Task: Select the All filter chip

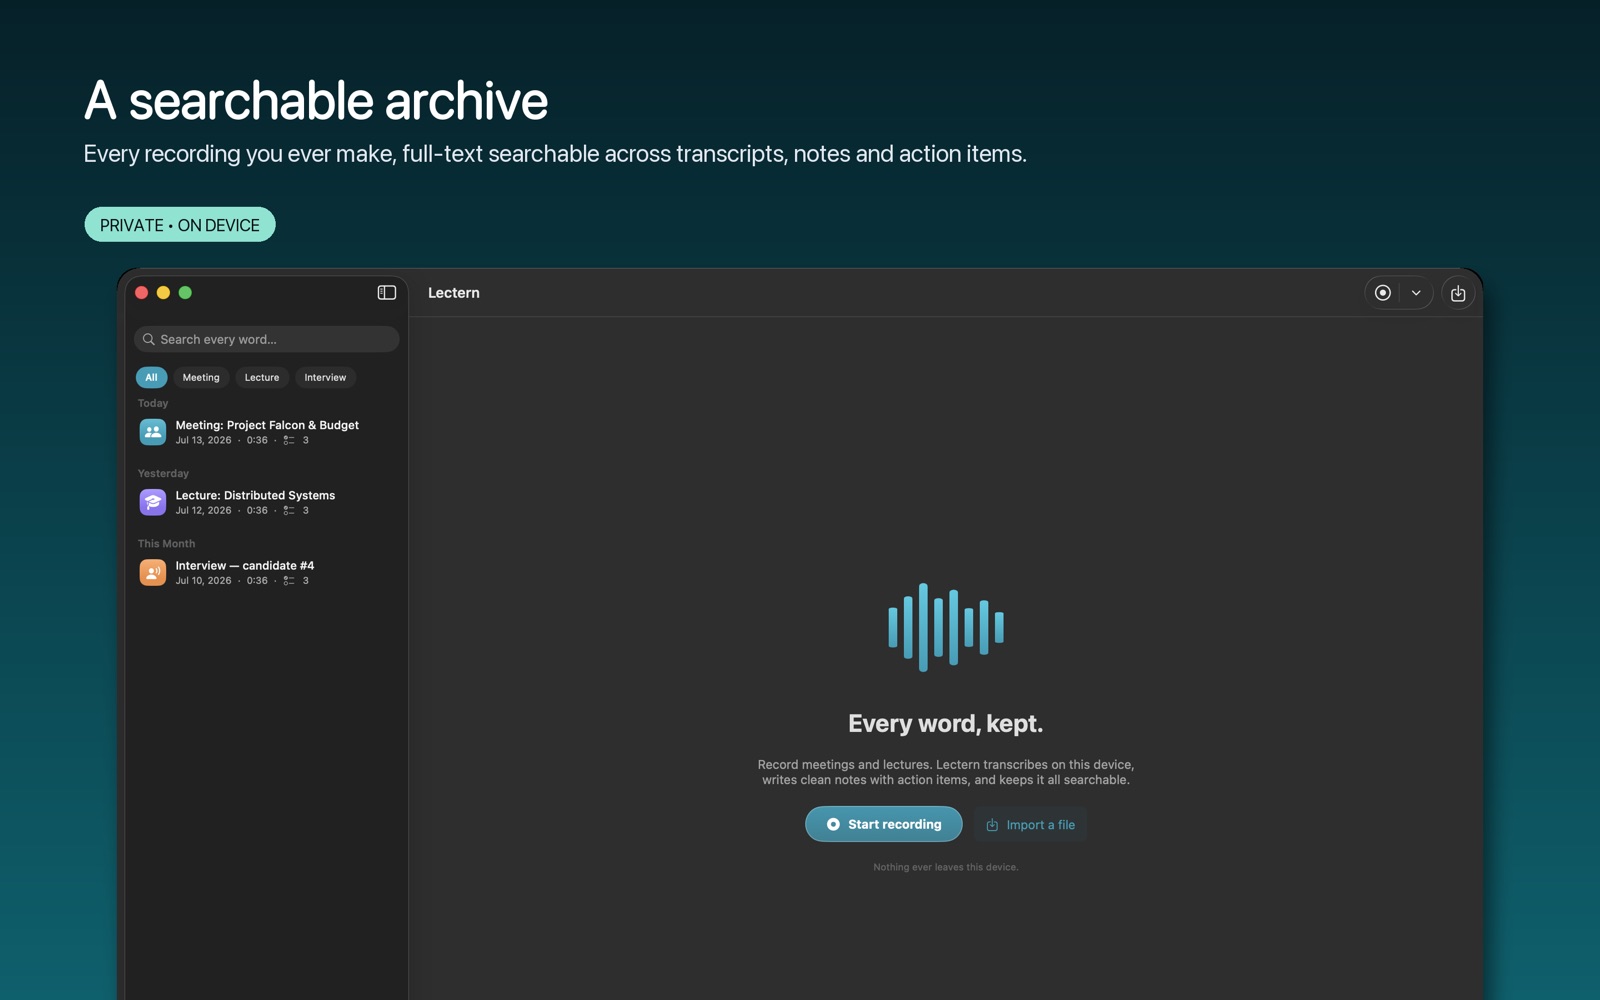Action: (x=151, y=377)
